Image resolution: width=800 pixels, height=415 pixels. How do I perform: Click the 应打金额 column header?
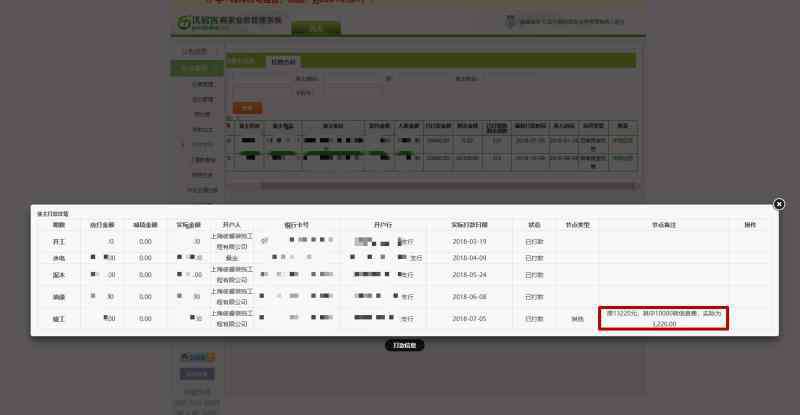(102, 225)
